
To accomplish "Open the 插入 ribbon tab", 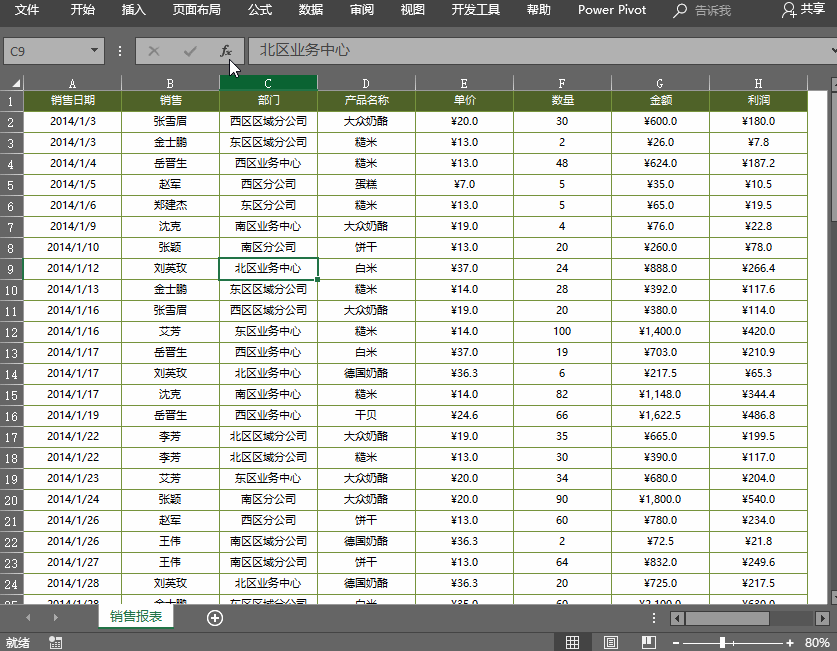I will tap(133, 10).
